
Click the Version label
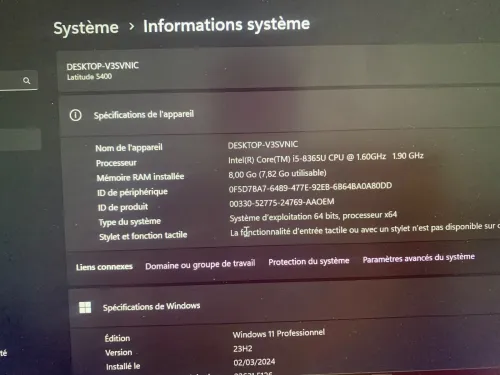(x=119, y=352)
